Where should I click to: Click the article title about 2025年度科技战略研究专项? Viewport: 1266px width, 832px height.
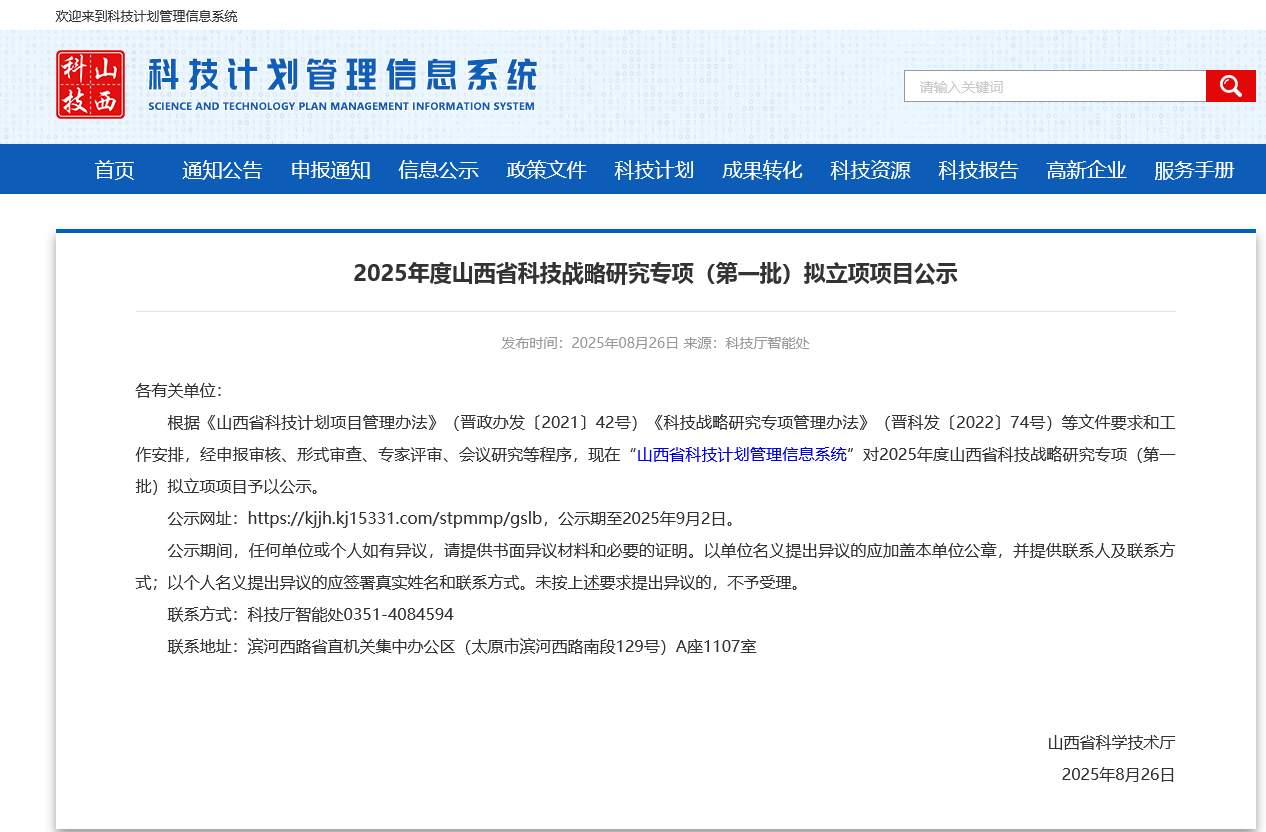pos(655,273)
